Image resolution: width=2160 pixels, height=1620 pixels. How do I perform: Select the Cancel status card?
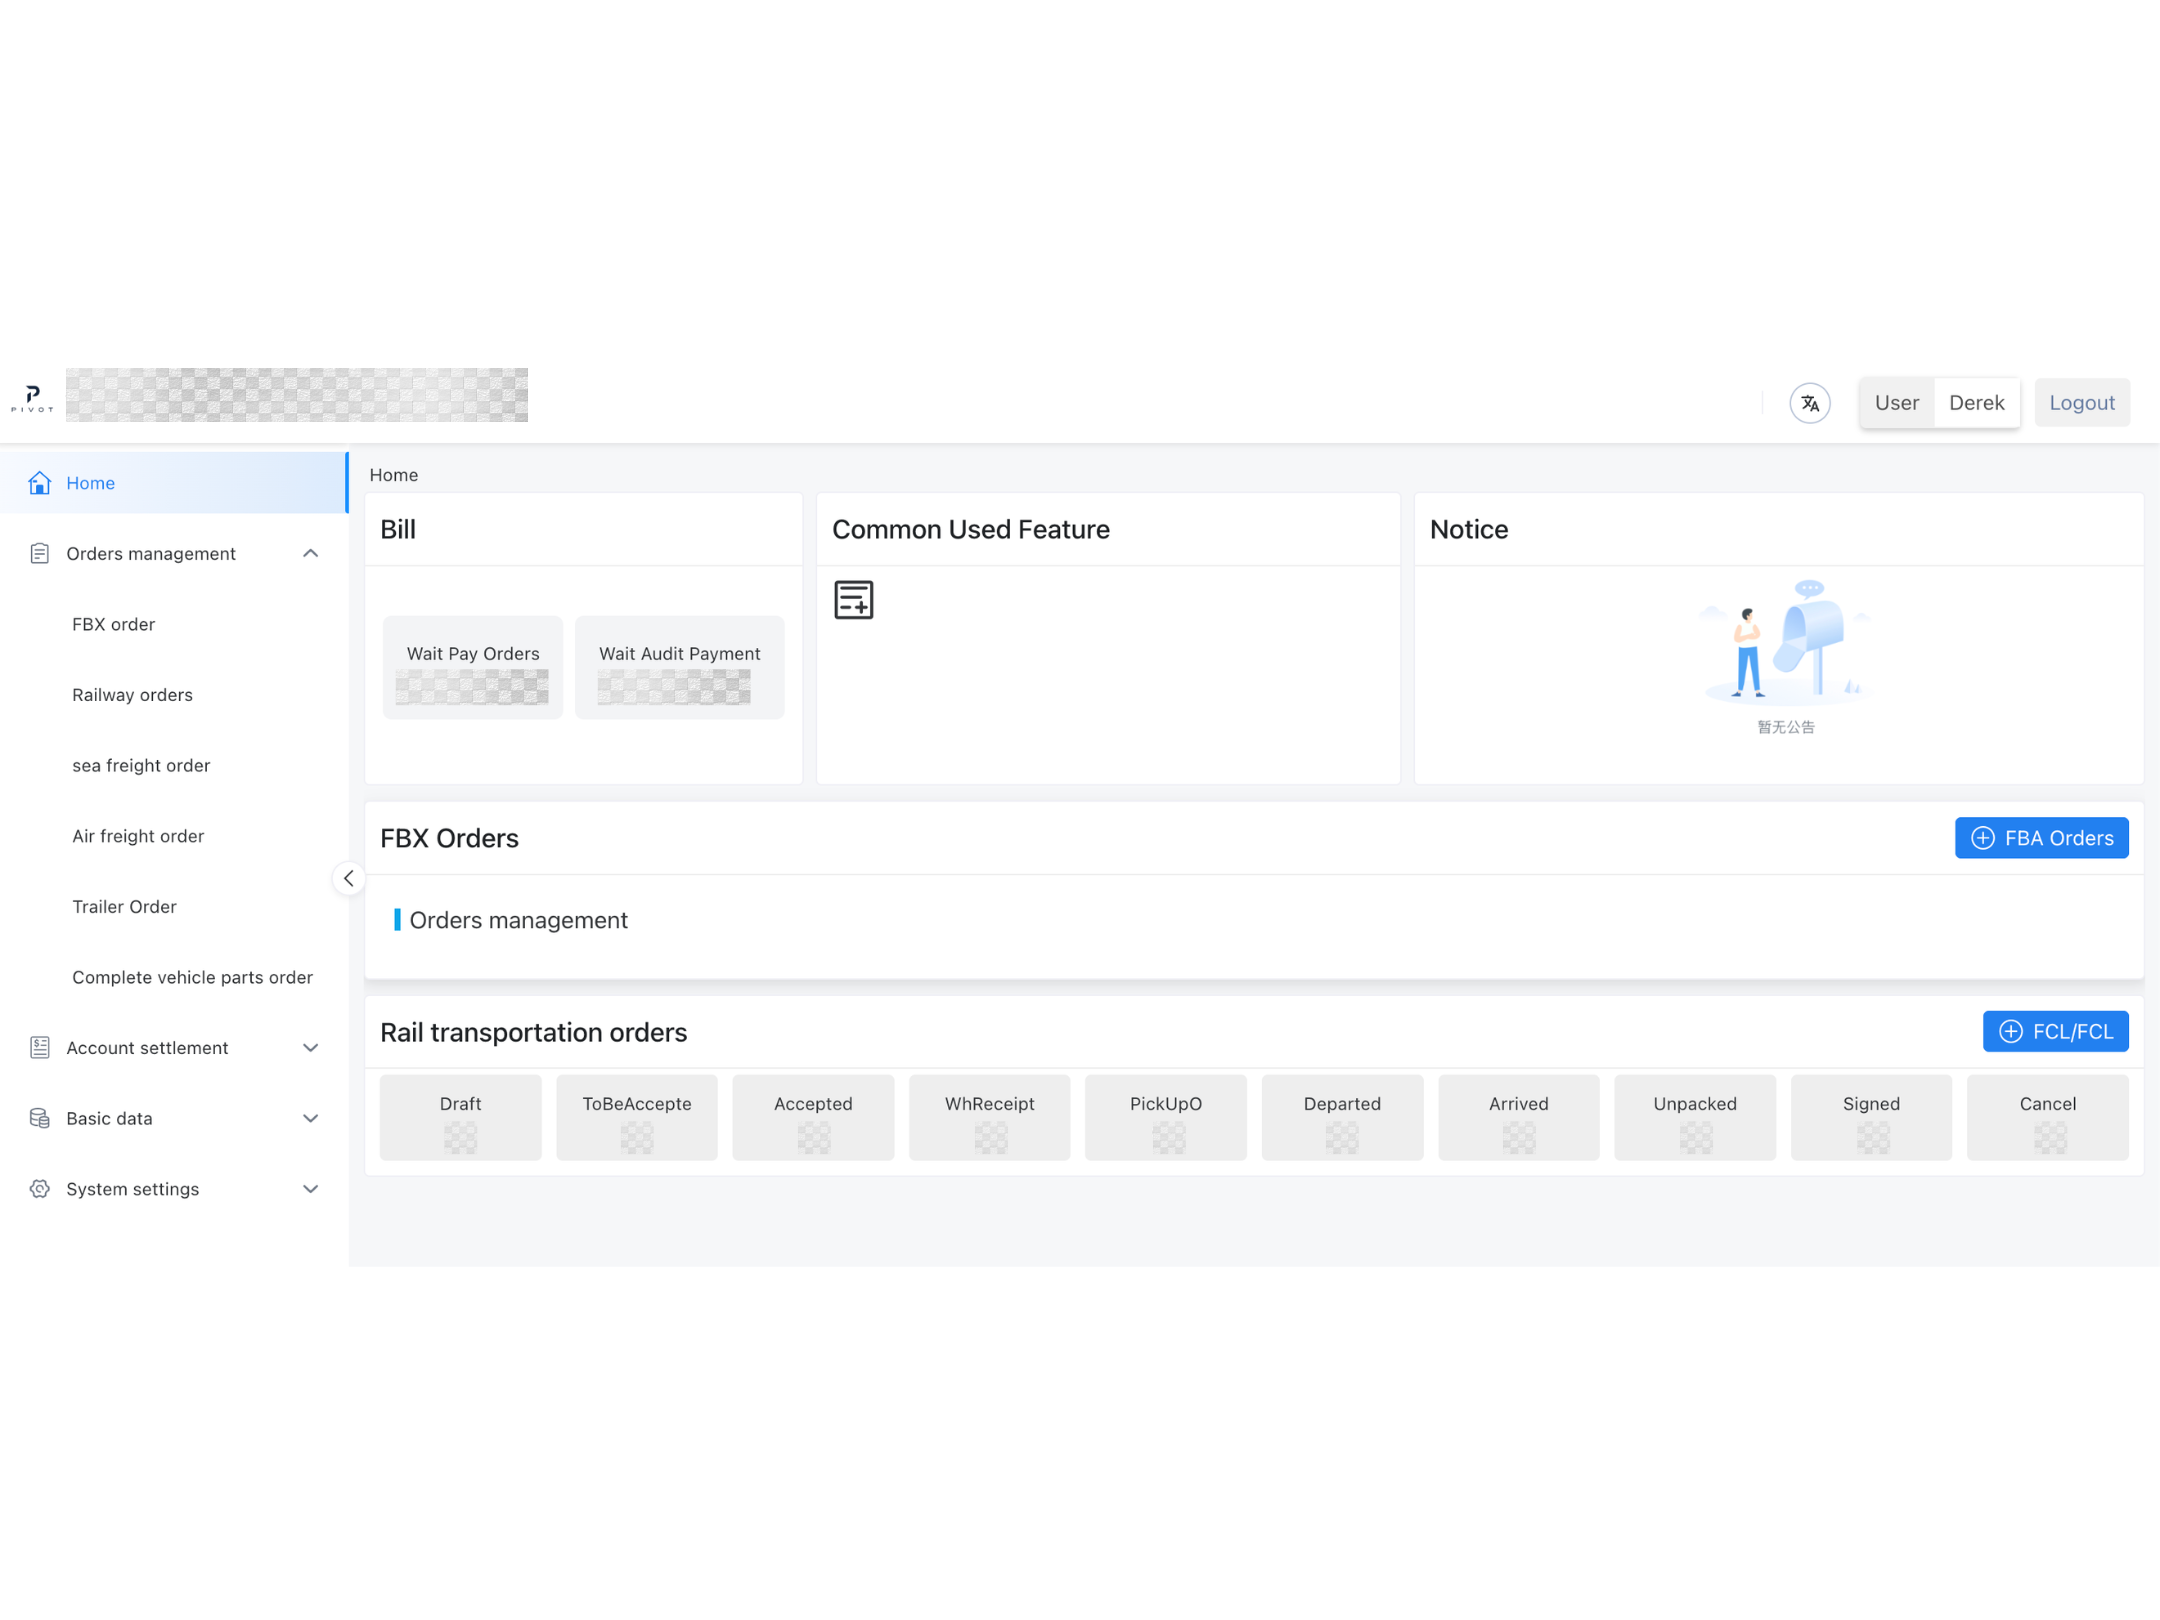pyautogui.click(x=2047, y=1117)
